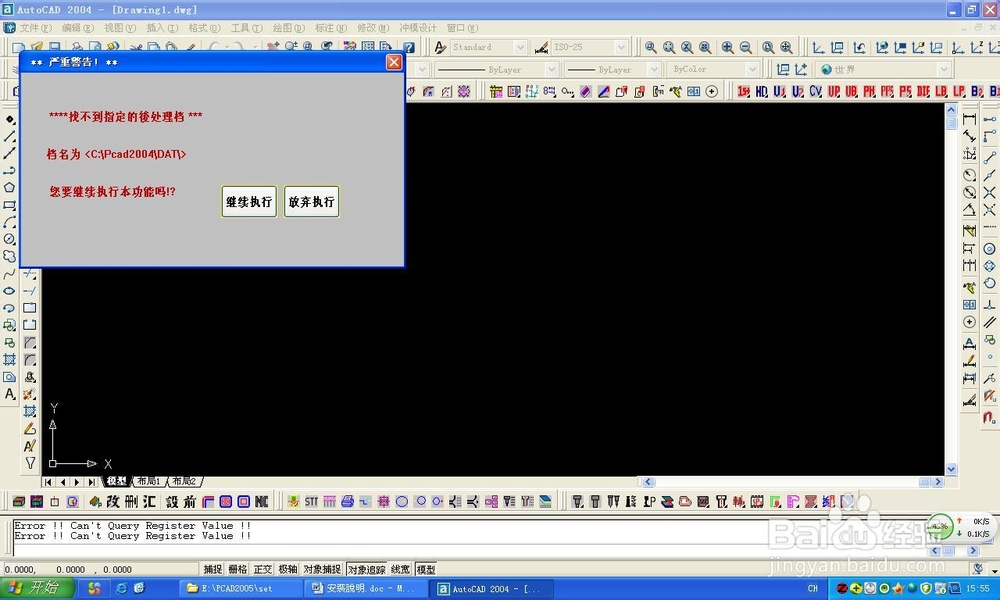Click the red LB PCAD toolbar icon
The width and height of the screenshot is (1000, 600).
pos(941,92)
